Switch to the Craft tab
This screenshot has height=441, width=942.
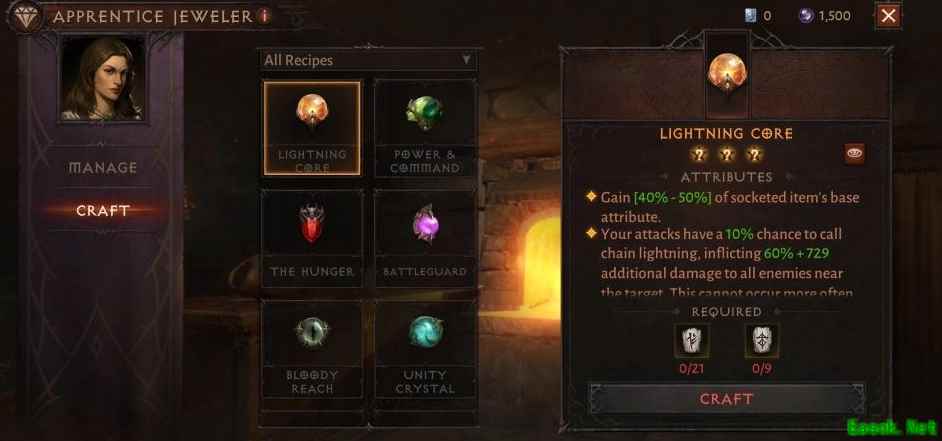(103, 211)
